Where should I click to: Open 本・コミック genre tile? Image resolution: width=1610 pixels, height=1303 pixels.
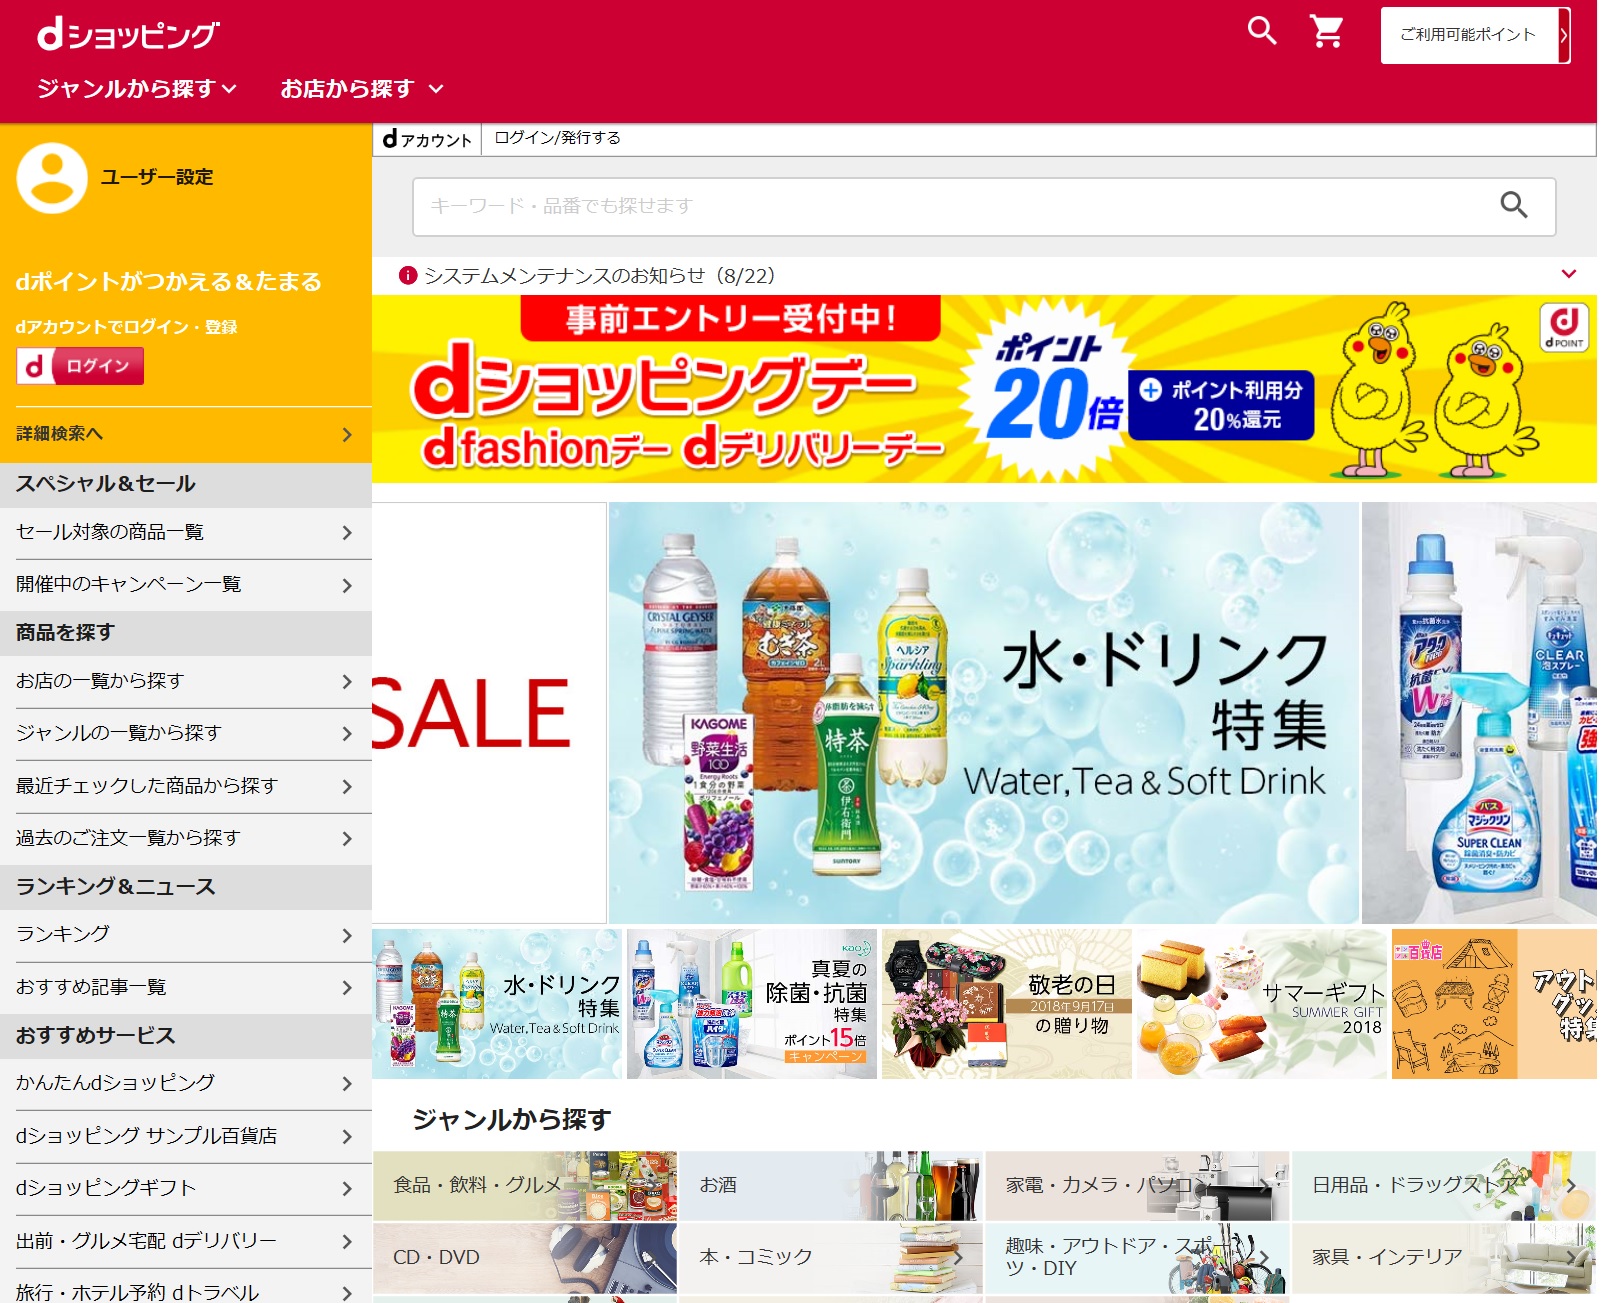(x=831, y=1258)
